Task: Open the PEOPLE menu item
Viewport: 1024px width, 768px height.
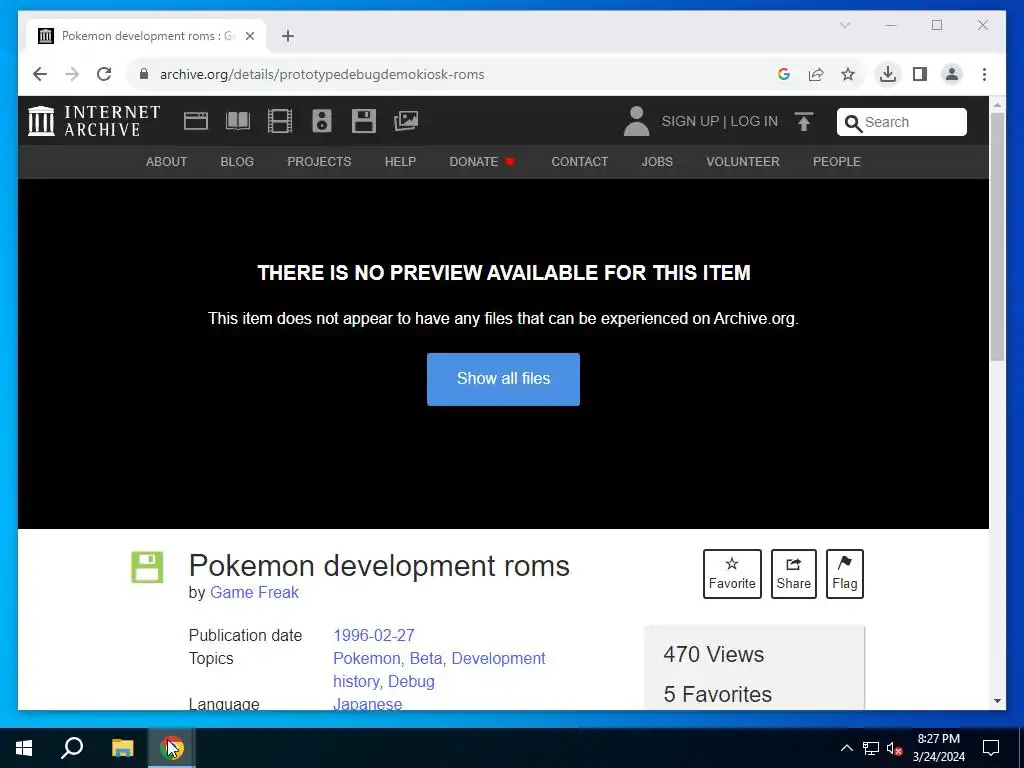Action: (x=837, y=162)
